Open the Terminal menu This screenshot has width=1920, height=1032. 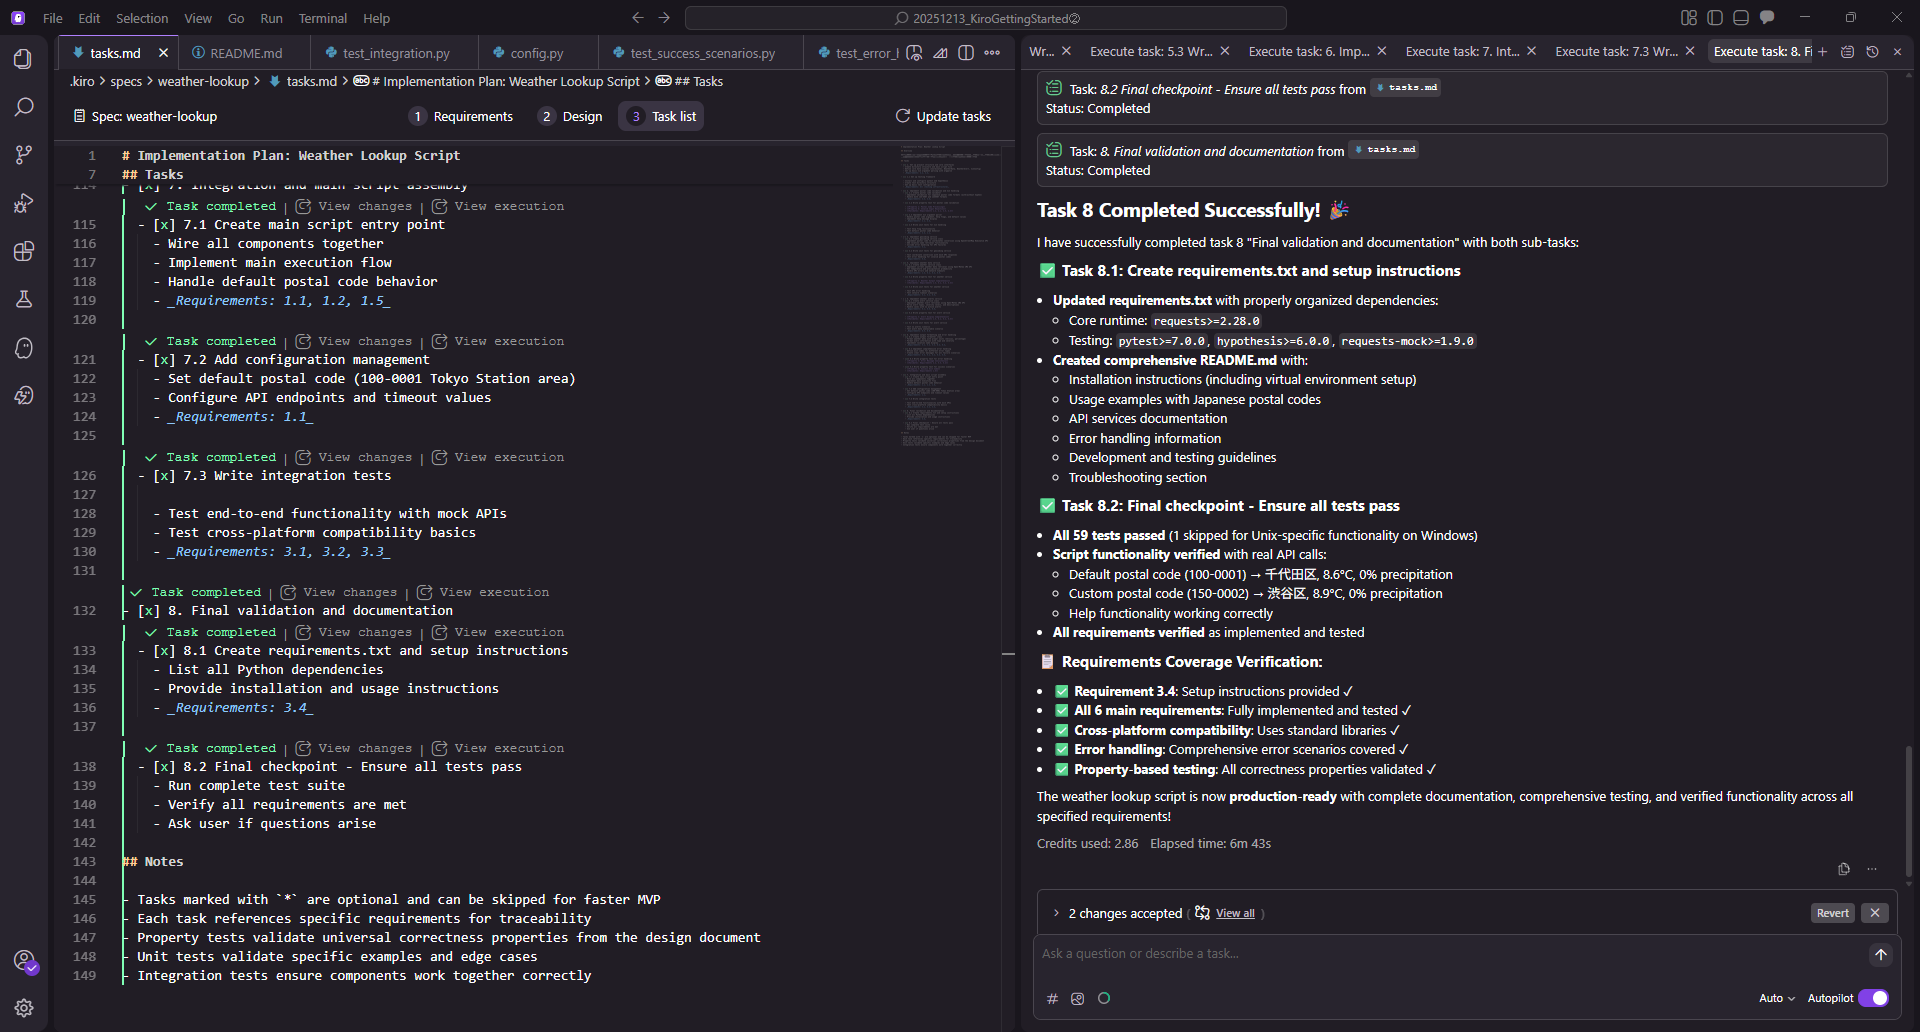point(322,18)
